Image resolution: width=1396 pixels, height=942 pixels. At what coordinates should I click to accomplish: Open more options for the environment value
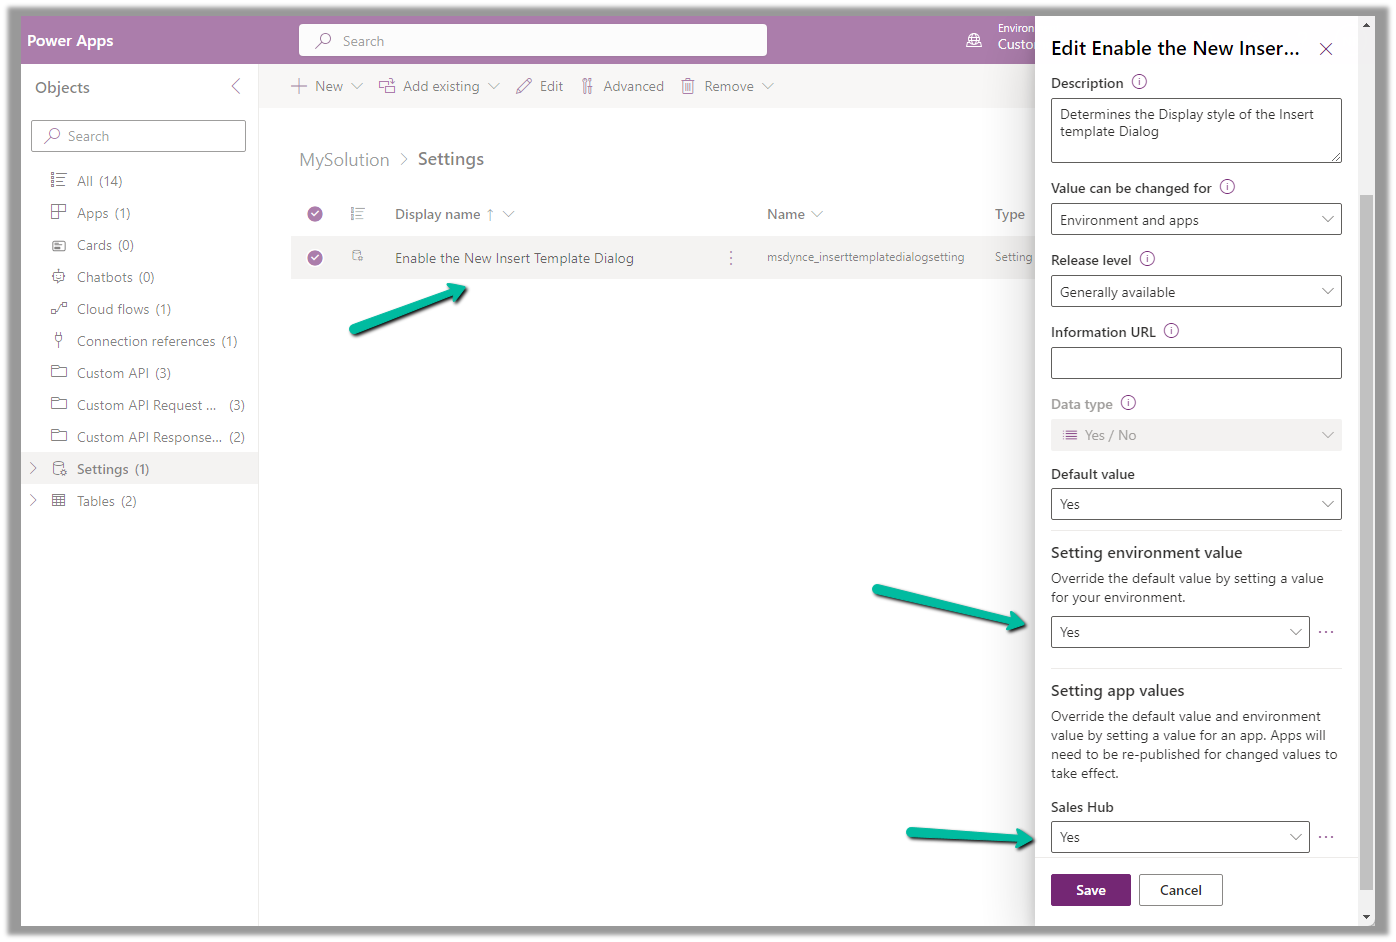(x=1326, y=632)
